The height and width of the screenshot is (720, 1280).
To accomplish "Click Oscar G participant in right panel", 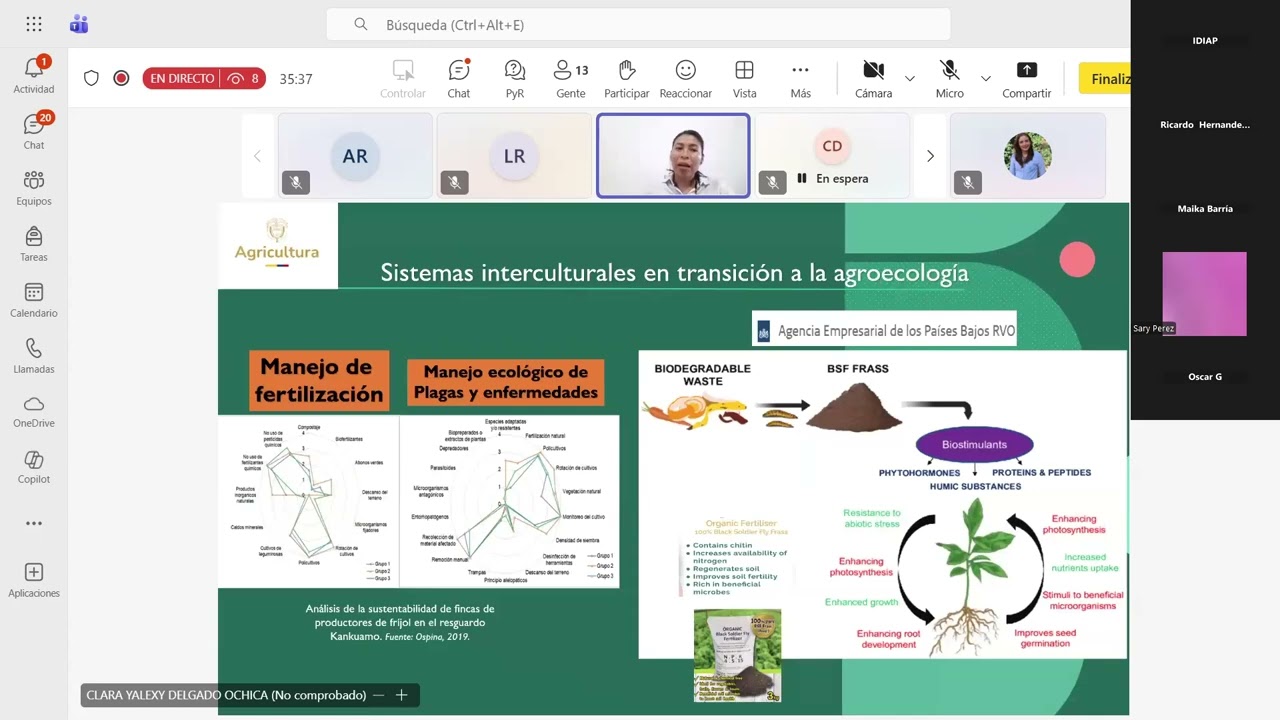I will tap(1205, 377).
